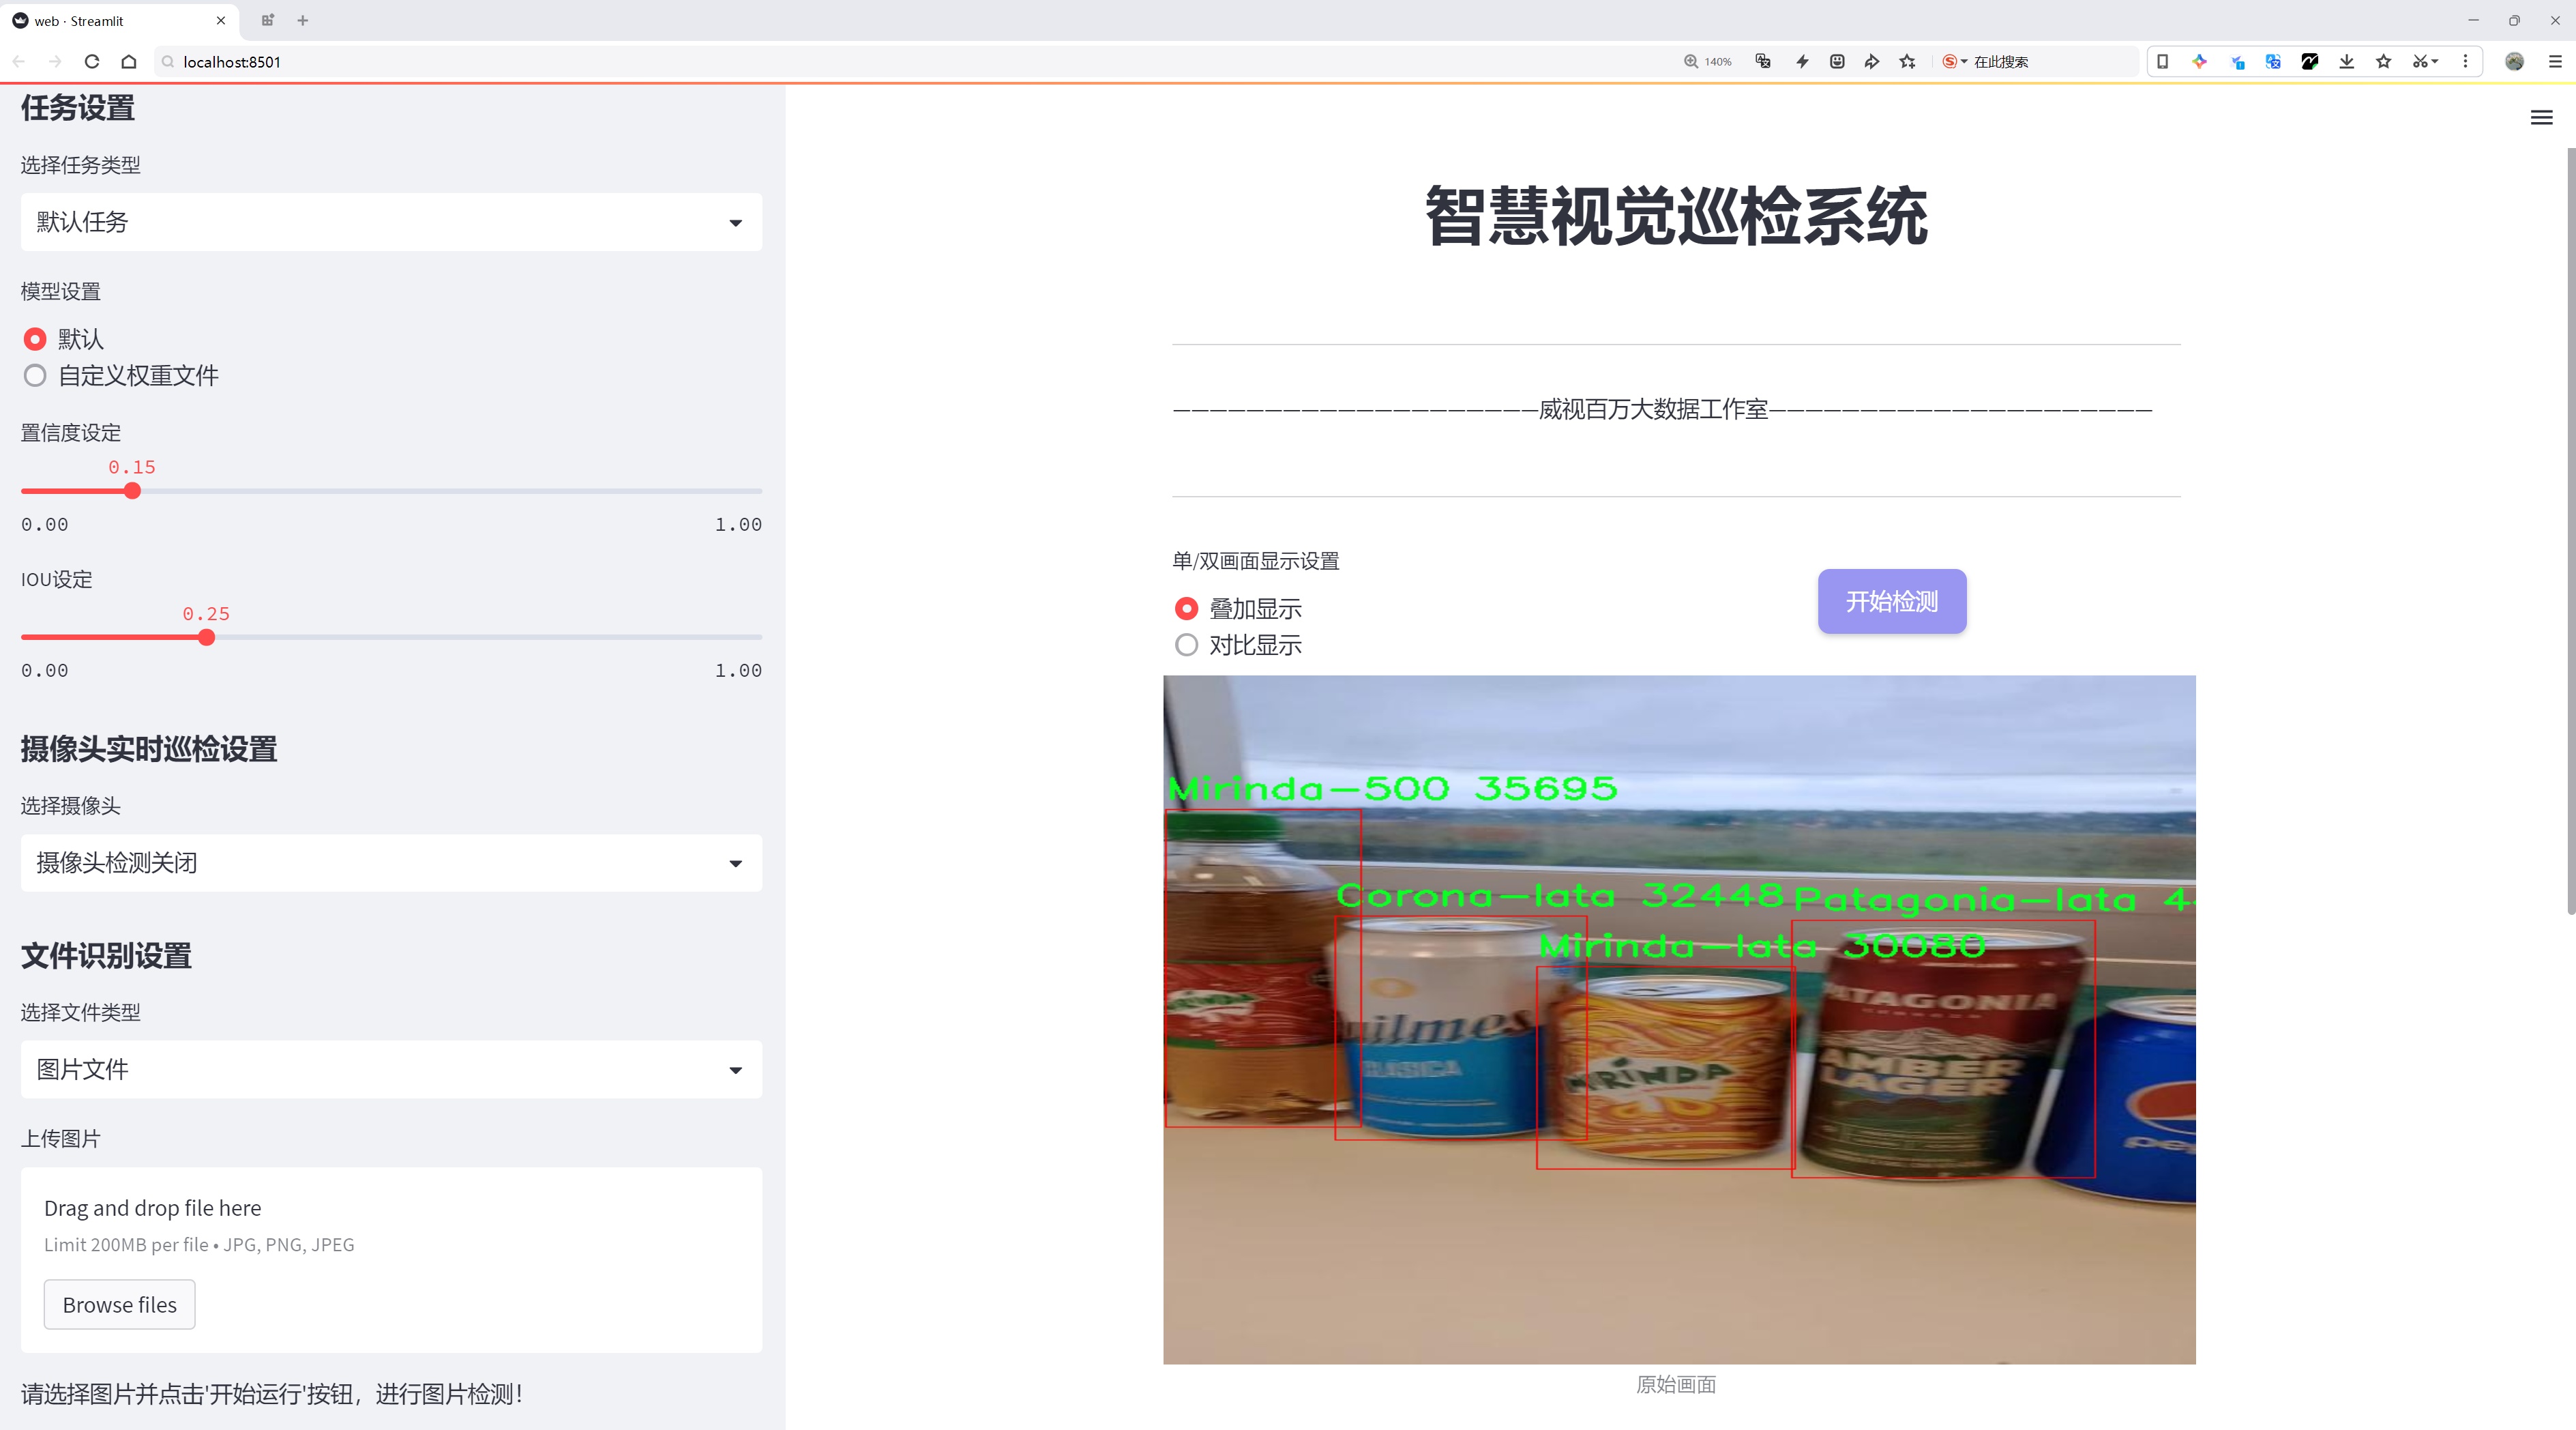Click the 置信度设定 label
The height and width of the screenshot is (1430, 2576).
[x=71, y=433]
